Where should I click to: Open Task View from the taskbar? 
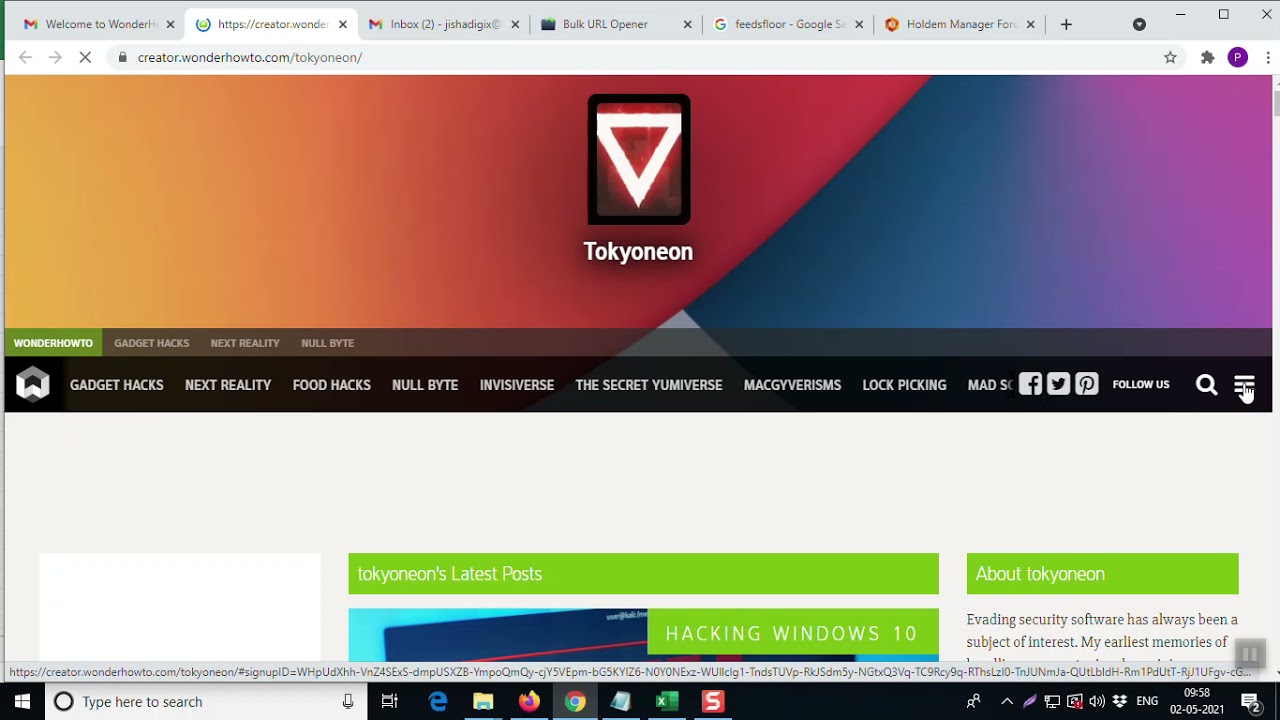tap(390, 702)
